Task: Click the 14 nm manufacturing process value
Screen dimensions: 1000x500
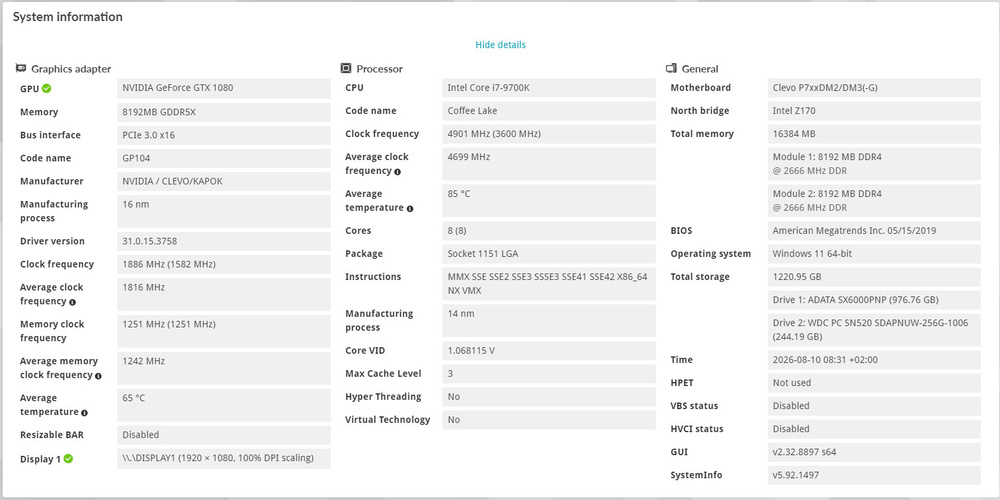Action: (549, 321)
